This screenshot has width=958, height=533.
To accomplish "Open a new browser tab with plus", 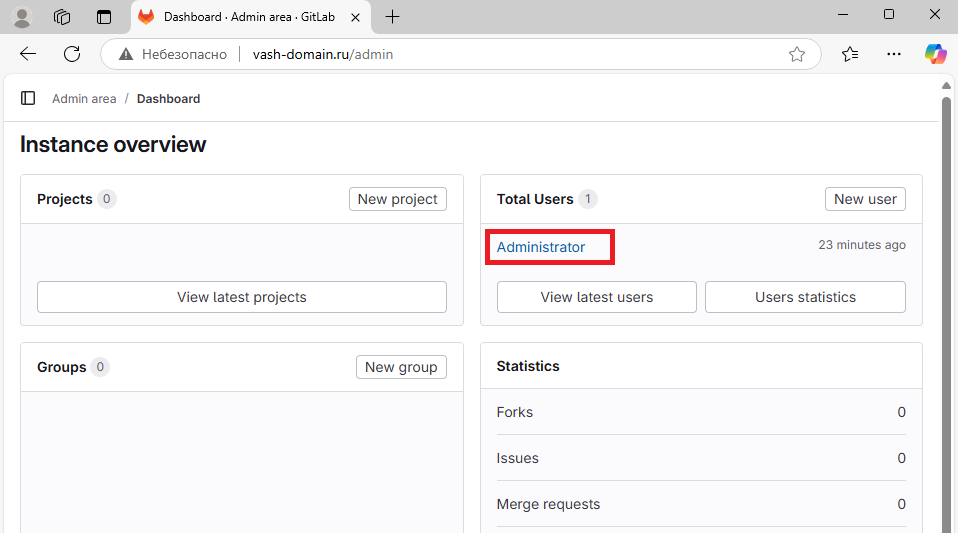I will [392, 17].
